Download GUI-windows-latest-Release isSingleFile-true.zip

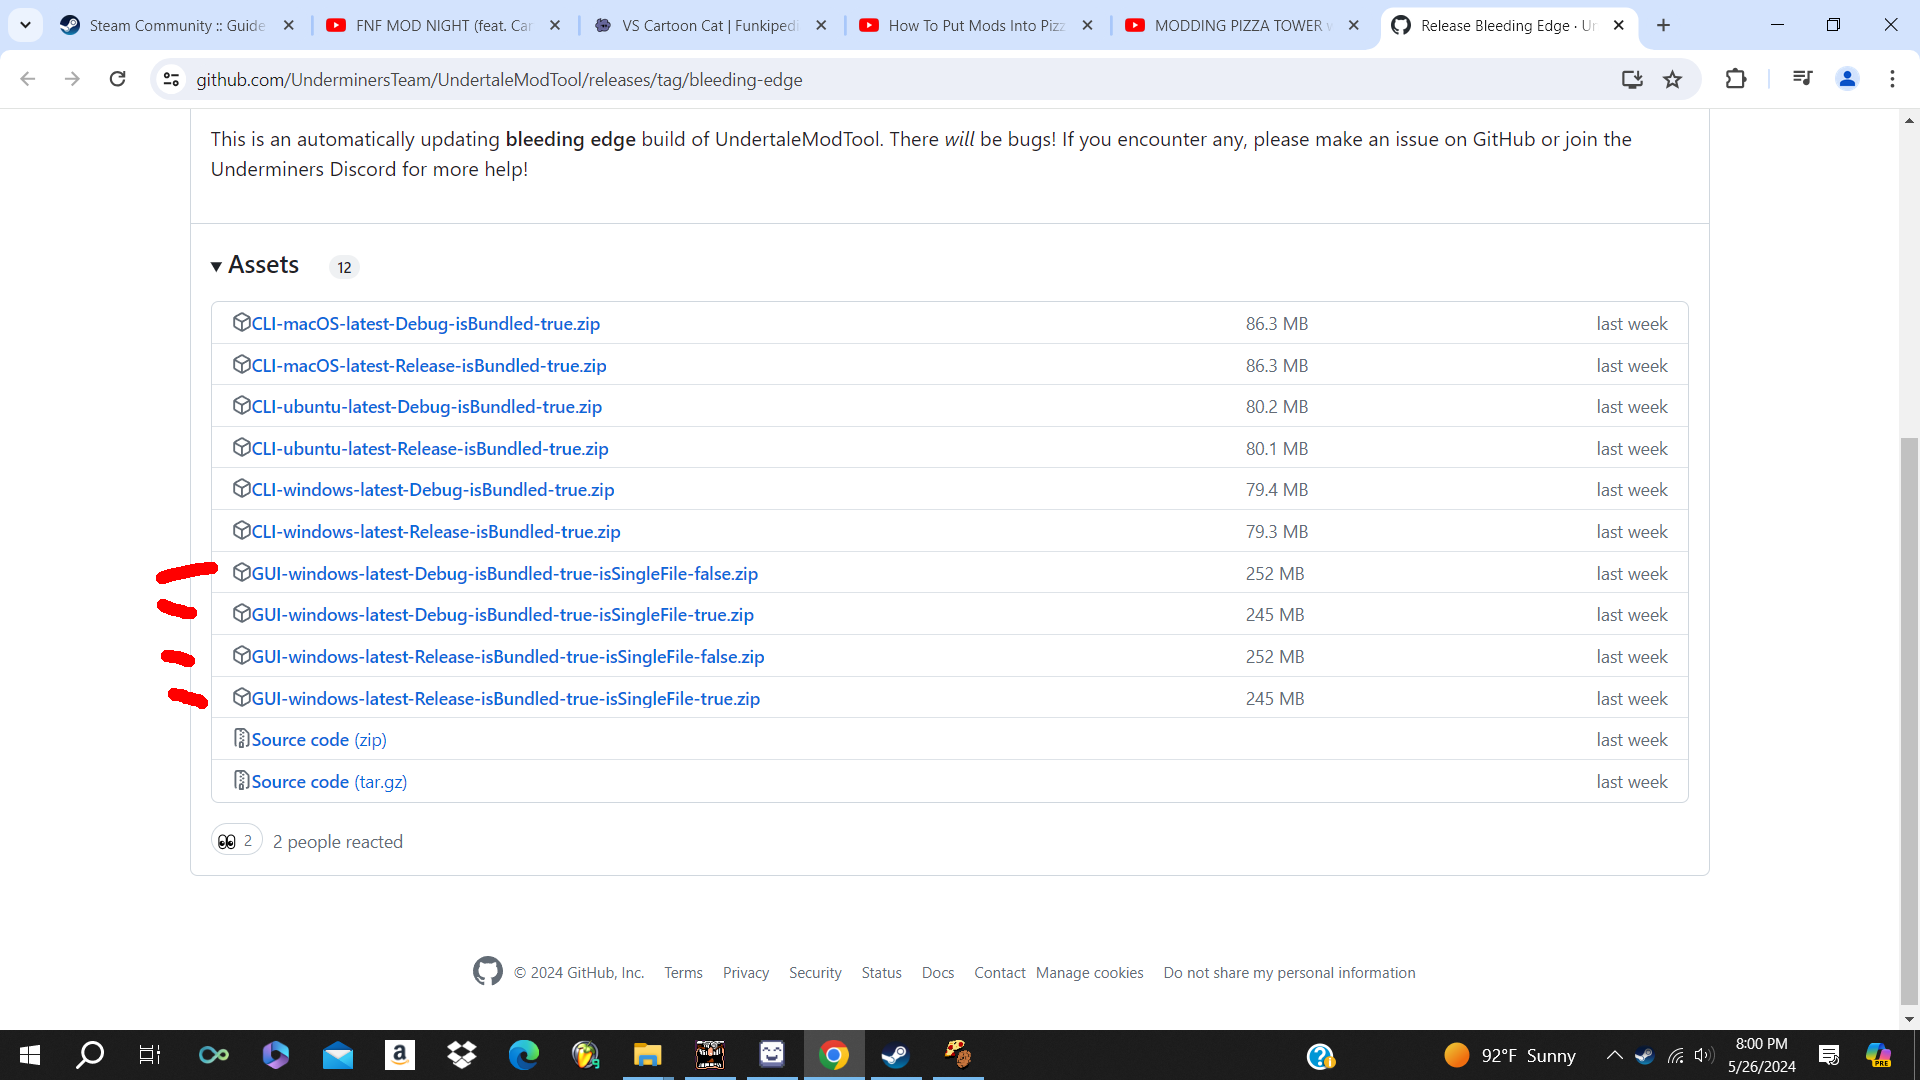tap(505, 698)
